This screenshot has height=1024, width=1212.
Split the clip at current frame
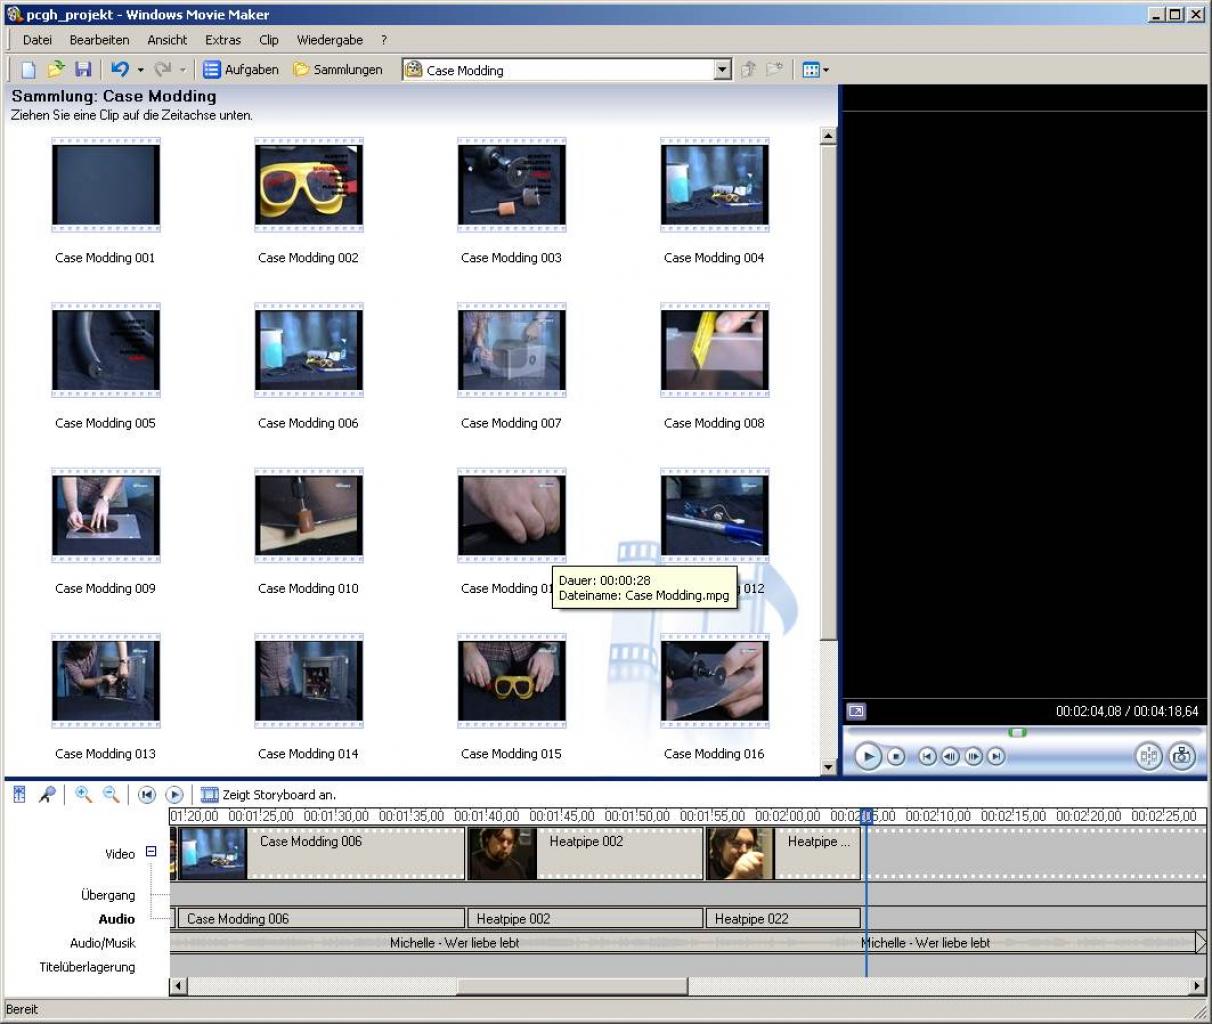tap(1149, 756)
